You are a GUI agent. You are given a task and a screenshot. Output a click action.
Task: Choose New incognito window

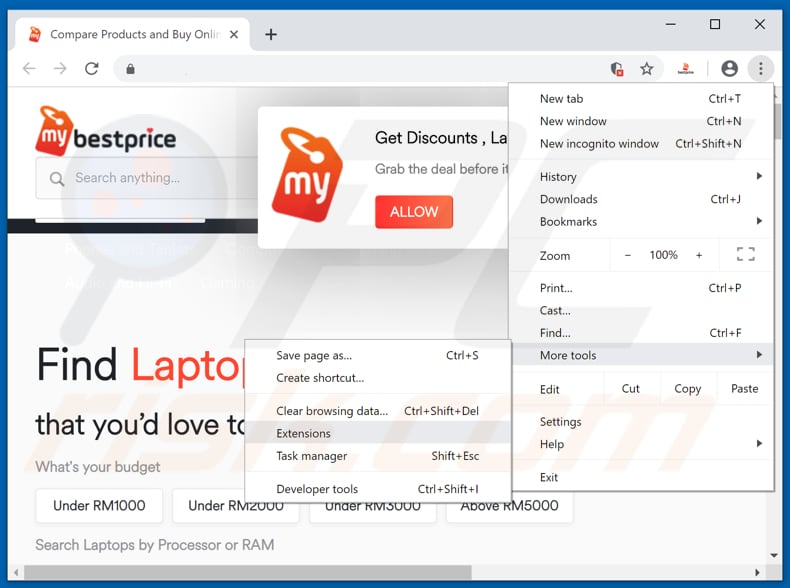tap(640, 144)
